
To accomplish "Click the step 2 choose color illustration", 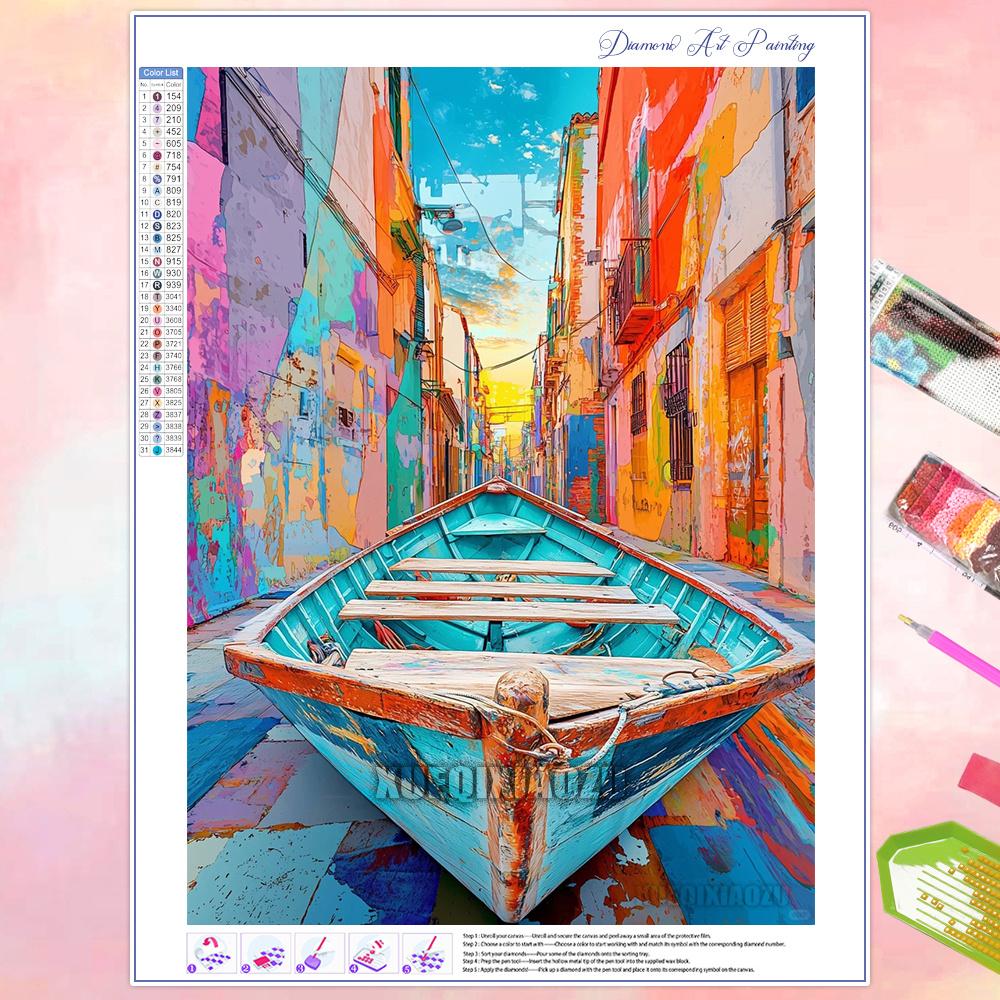I will point(266,953).
